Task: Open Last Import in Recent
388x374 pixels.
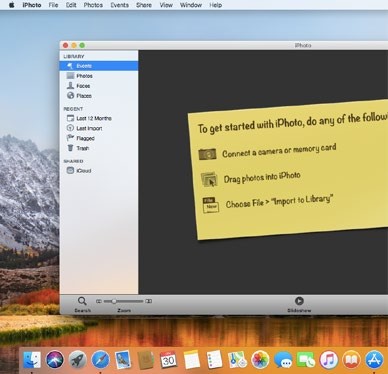Action: click(x=84, y=128)
